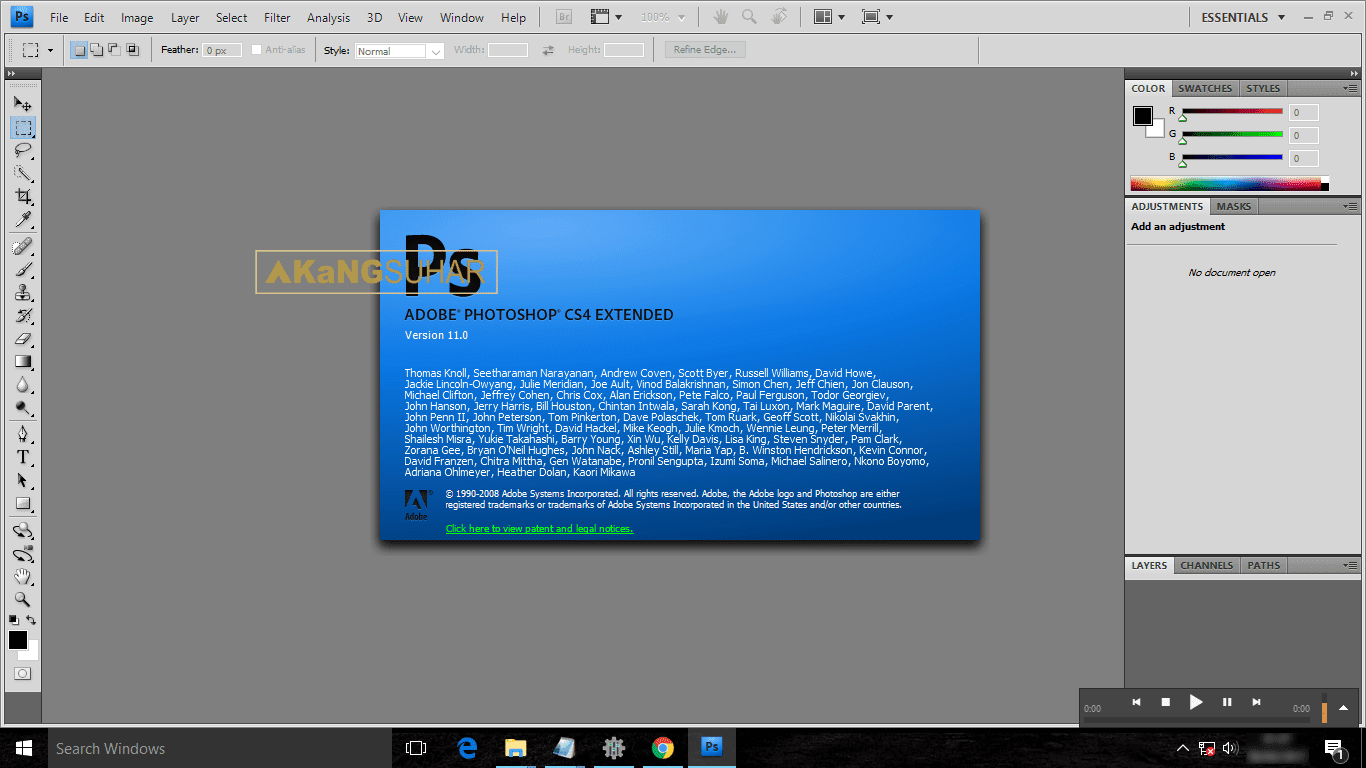Screen dimensions: 1366x768
Task: Open the Analysis menu
Action: point(329,18)
